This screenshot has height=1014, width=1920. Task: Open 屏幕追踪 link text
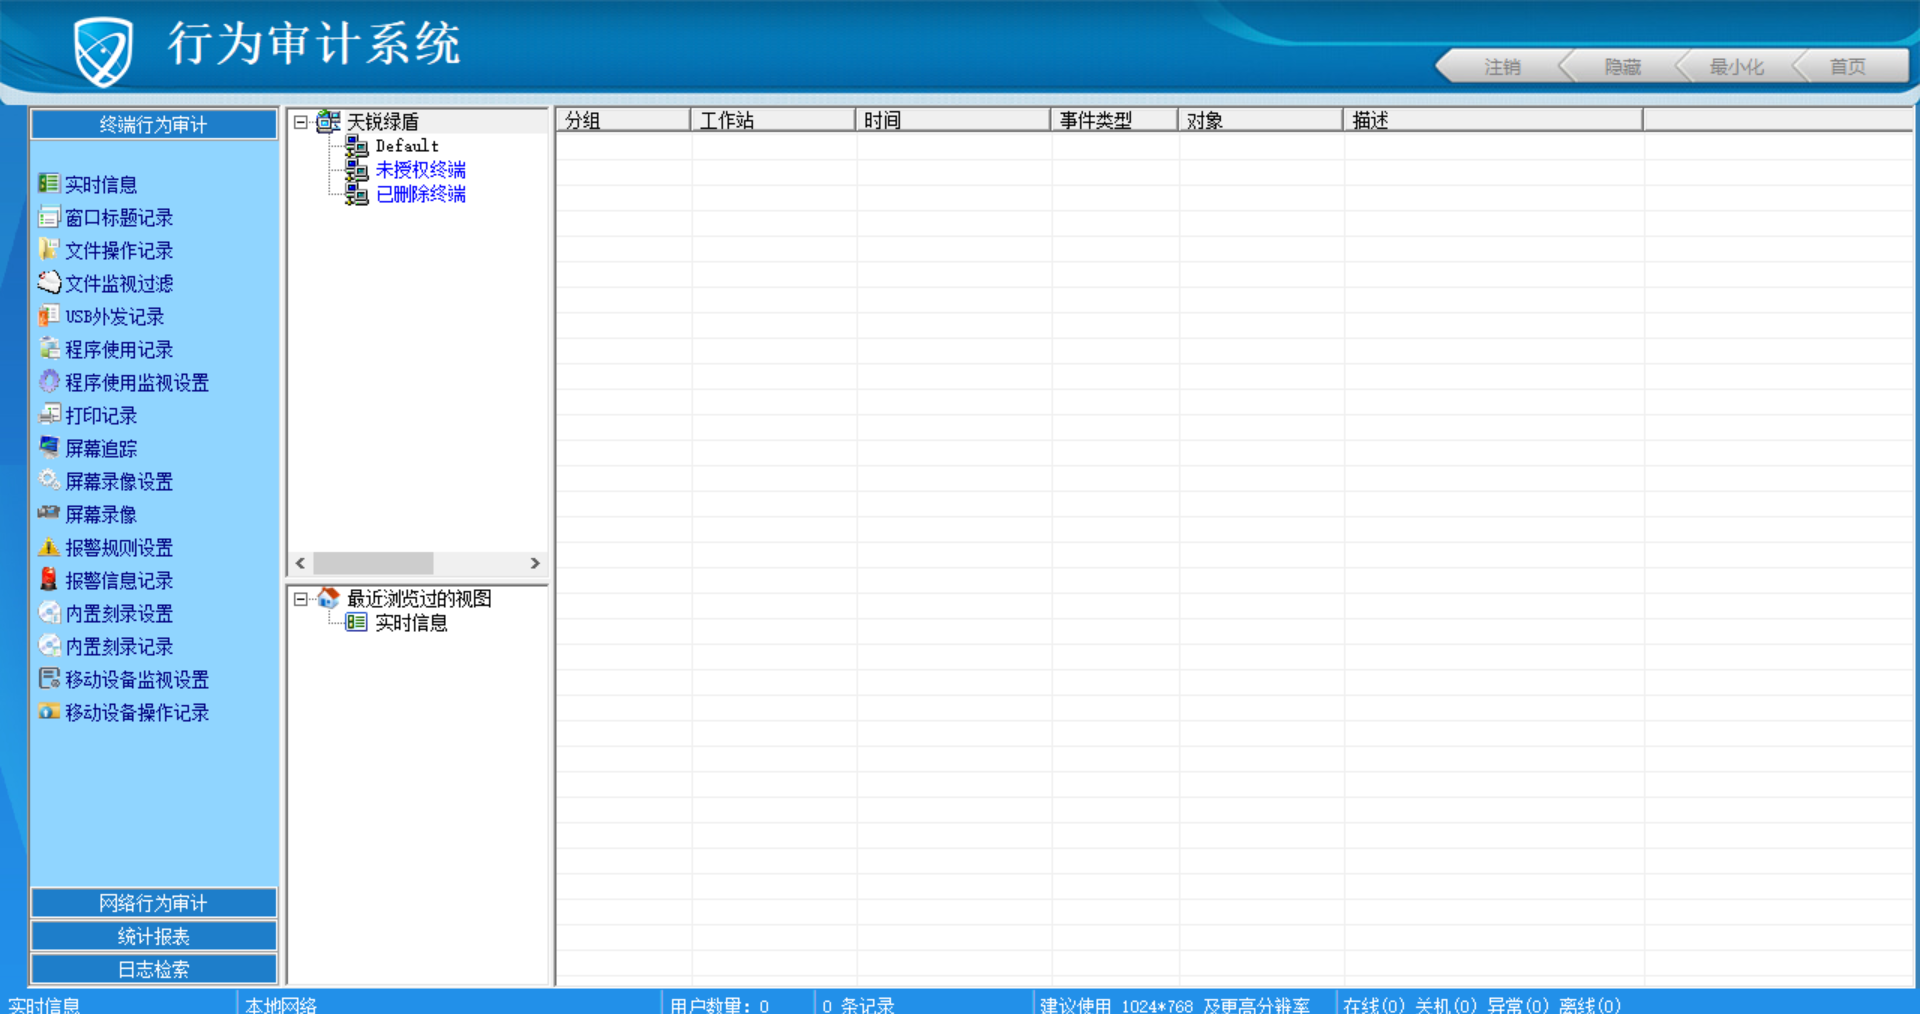[101, 448]
